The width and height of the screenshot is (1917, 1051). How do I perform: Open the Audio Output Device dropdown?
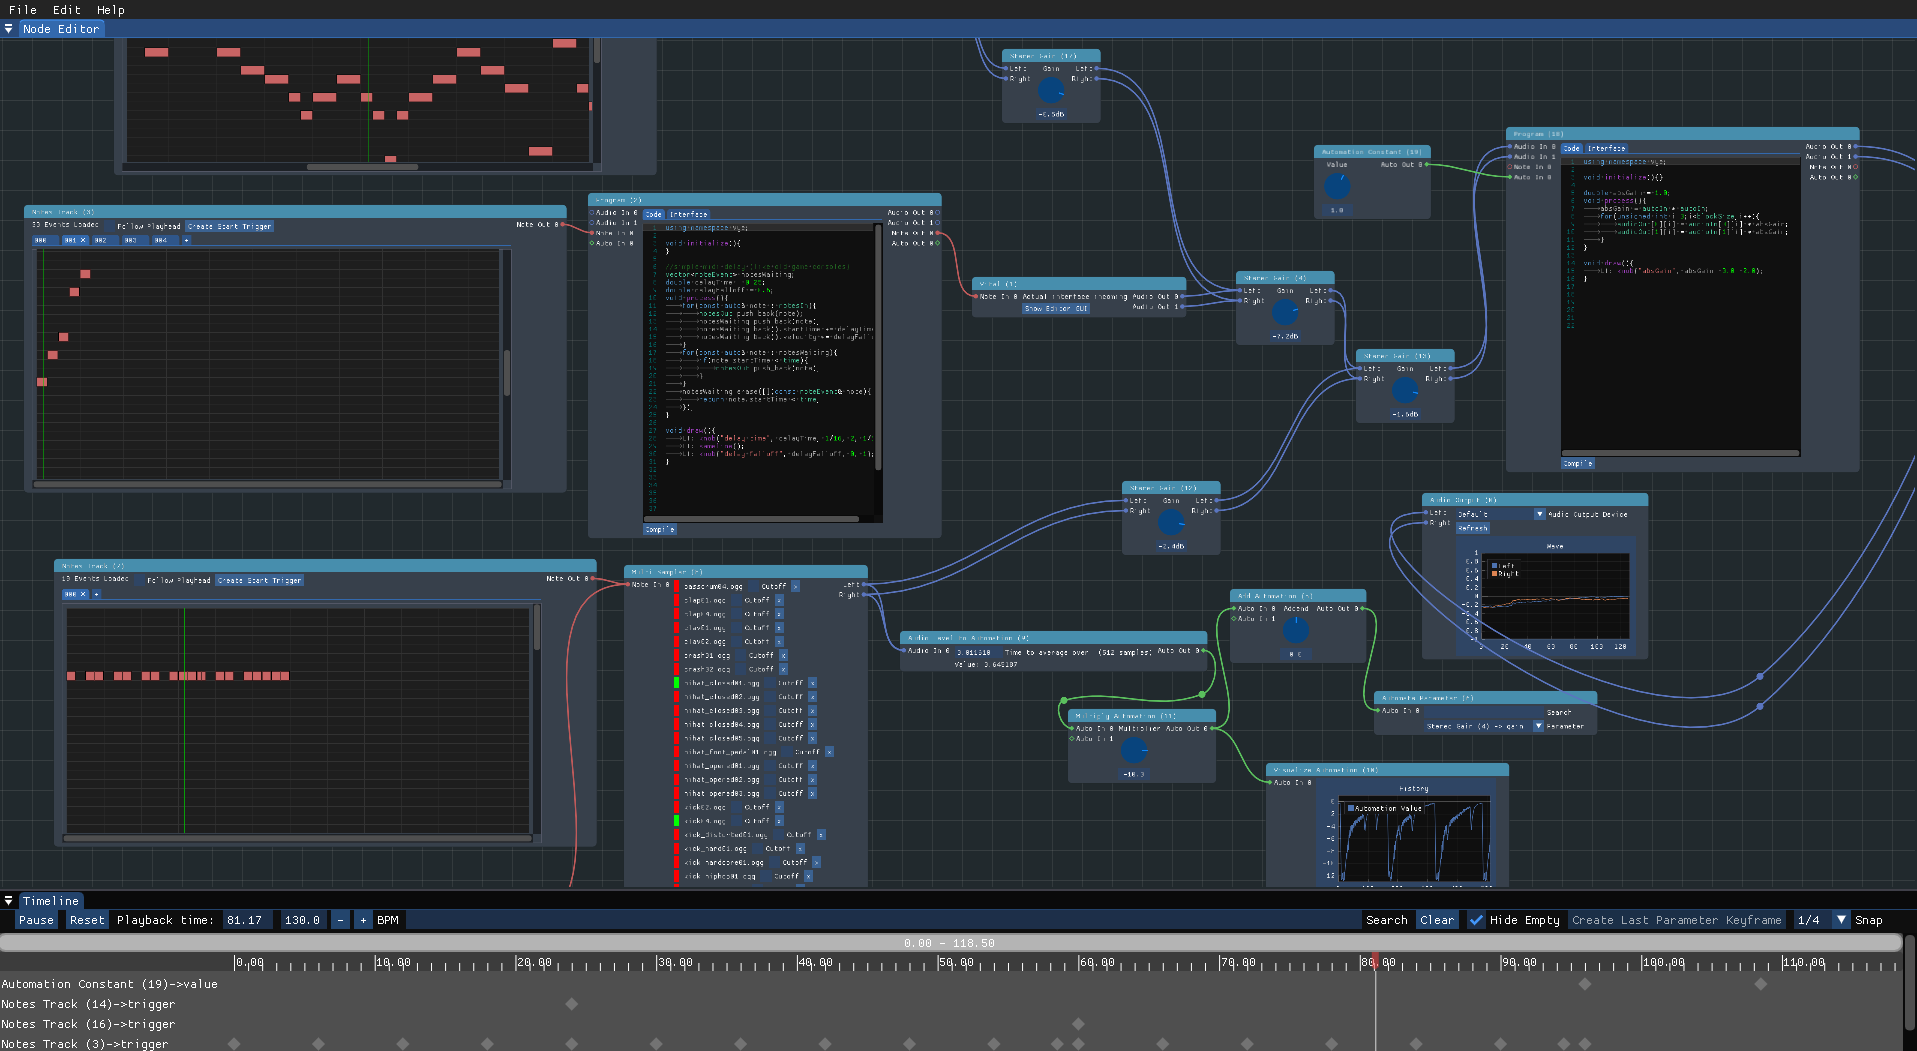point(1539,514)
